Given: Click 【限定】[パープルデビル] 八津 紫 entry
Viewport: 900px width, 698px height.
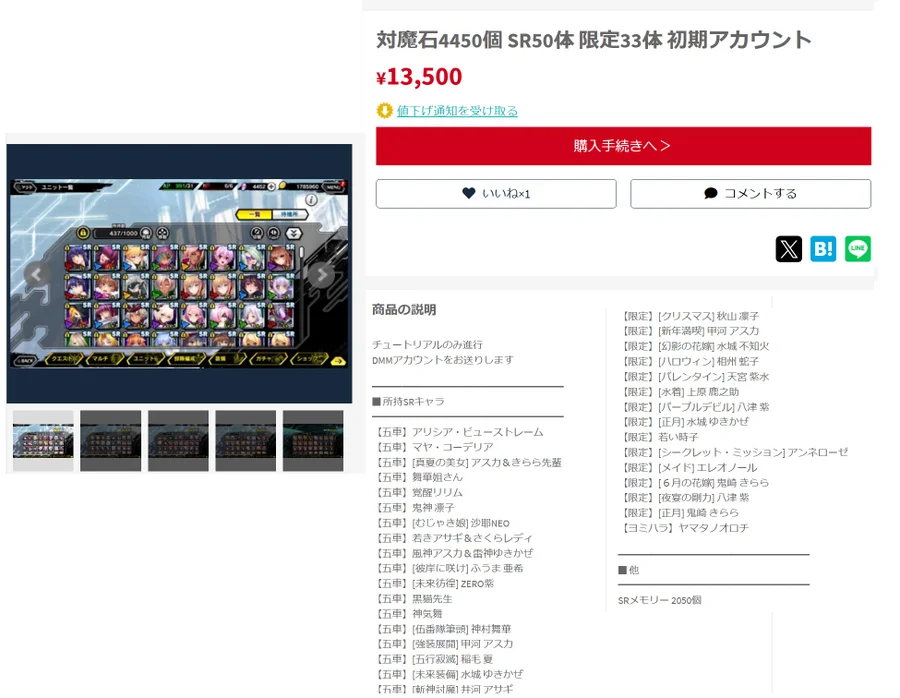Looking at the screenshot, I should pos(694,407).
